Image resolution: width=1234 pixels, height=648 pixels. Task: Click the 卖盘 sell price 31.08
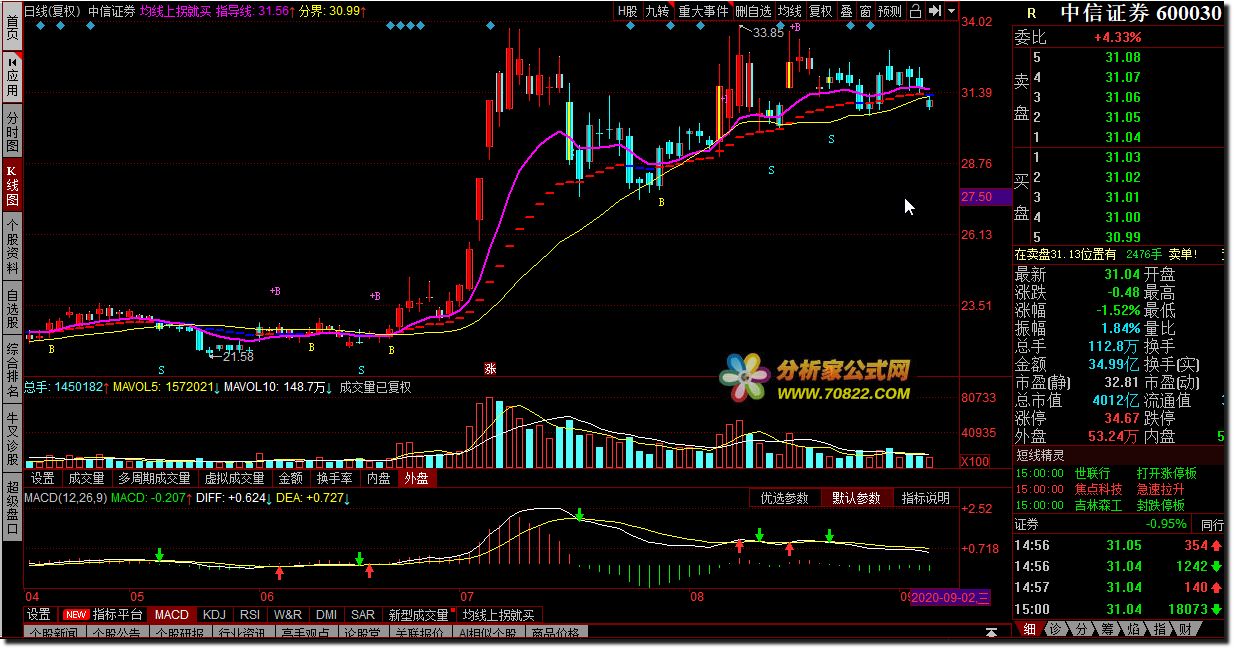coord(1123,57)
